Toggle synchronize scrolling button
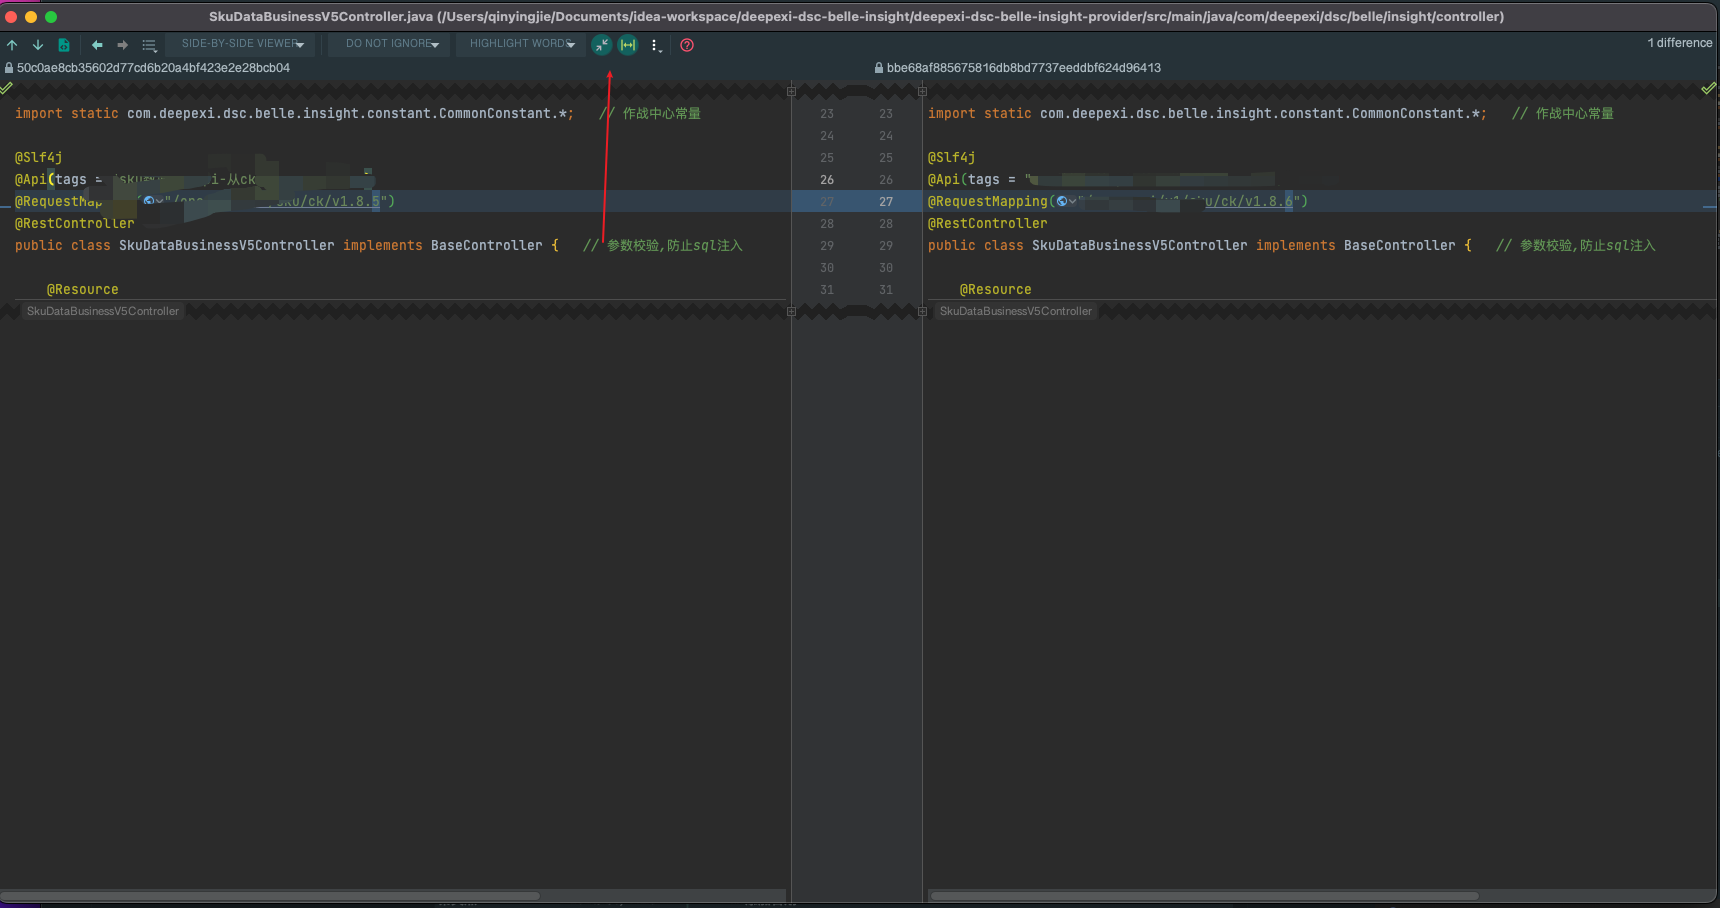Image resolution: width=1720 pixels, height=908 pixels. click(x=628, y=45)
